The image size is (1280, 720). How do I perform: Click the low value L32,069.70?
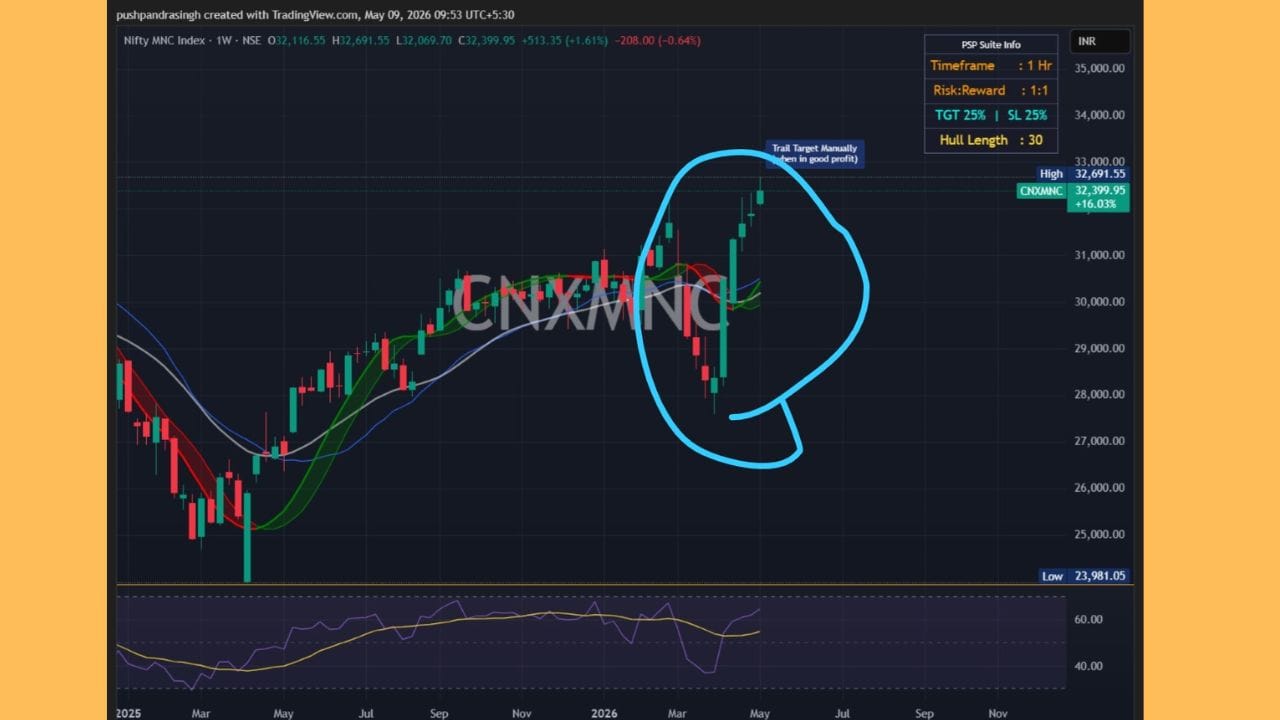pos(424,40)
